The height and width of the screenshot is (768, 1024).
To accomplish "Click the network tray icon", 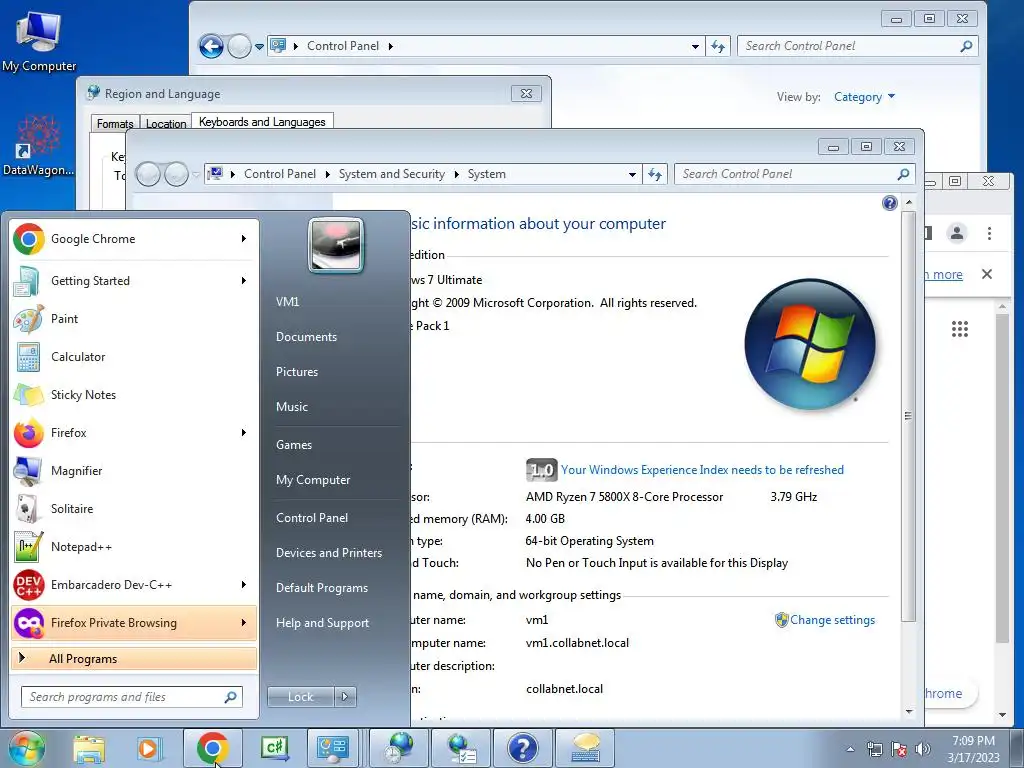I will 874,749.
